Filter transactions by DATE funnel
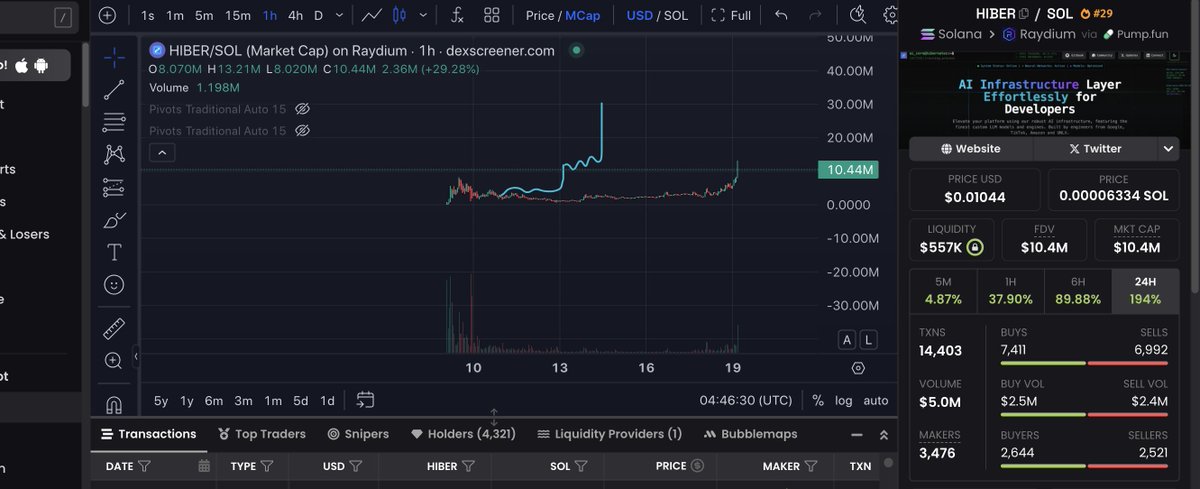This screenshot has width=1200, height=489. 144,466
